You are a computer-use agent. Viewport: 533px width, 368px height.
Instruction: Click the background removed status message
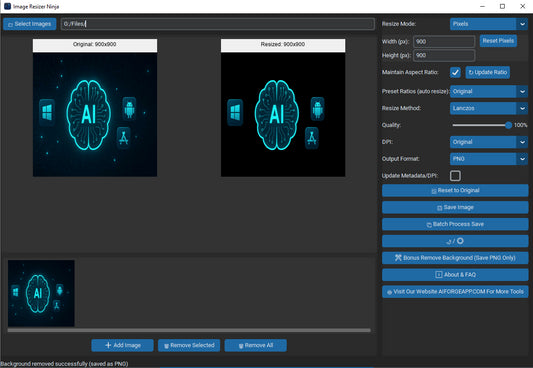pyautogui.click(x=64, y=364)
